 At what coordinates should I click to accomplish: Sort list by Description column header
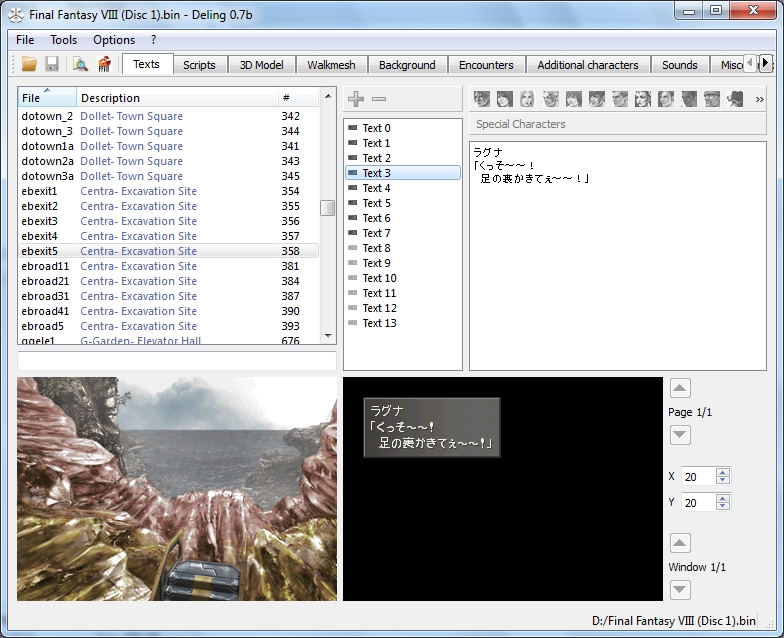(x=177, y=98)
